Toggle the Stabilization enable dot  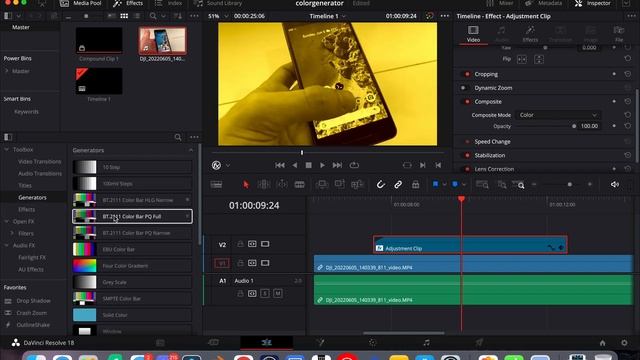pyautogui.click(x=467, y=156)
